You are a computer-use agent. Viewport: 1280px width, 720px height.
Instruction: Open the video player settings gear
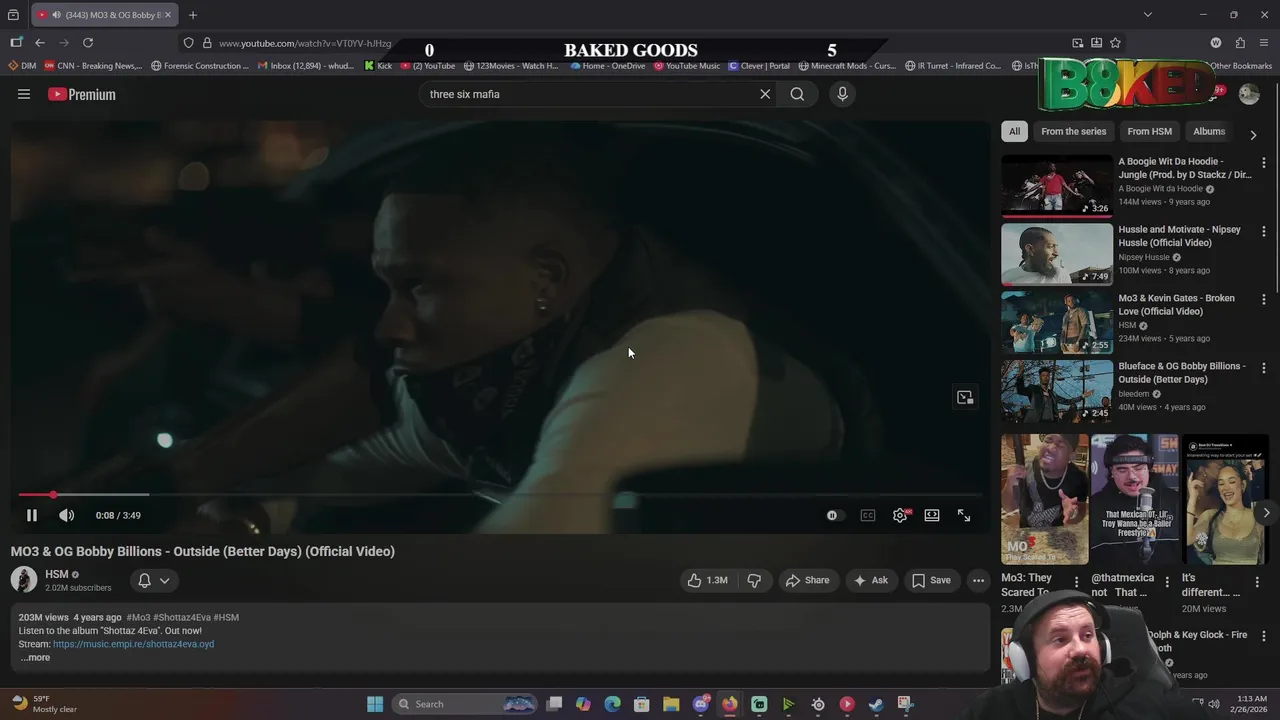[x=900, y=515]
